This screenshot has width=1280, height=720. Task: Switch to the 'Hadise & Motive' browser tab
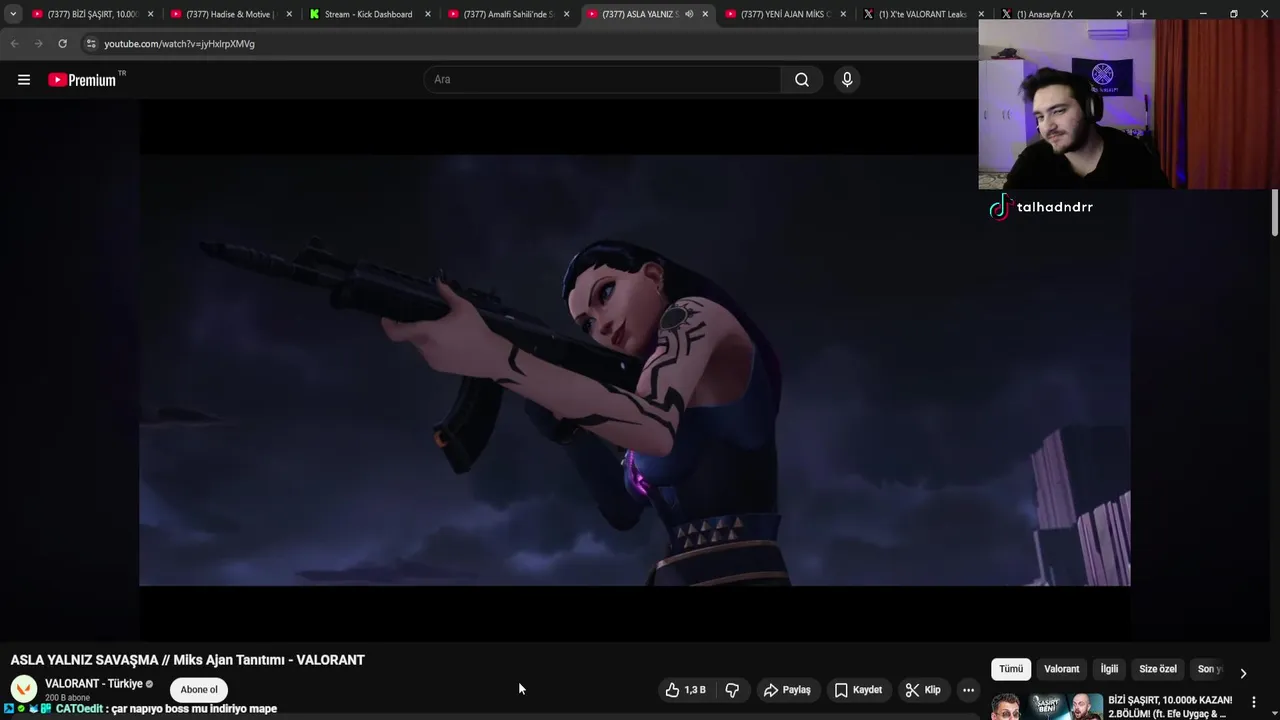(229, 14)
